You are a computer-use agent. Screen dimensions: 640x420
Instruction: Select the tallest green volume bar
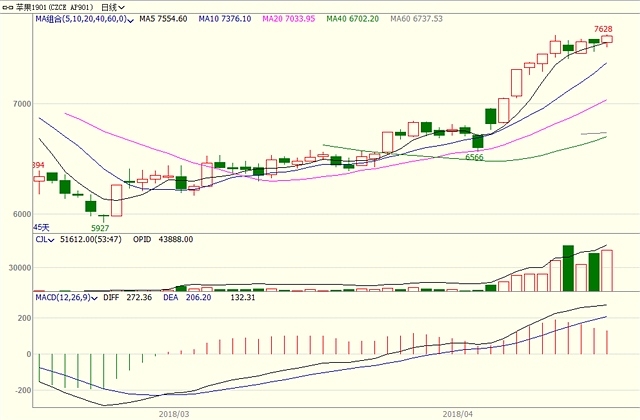click(568, 268)
